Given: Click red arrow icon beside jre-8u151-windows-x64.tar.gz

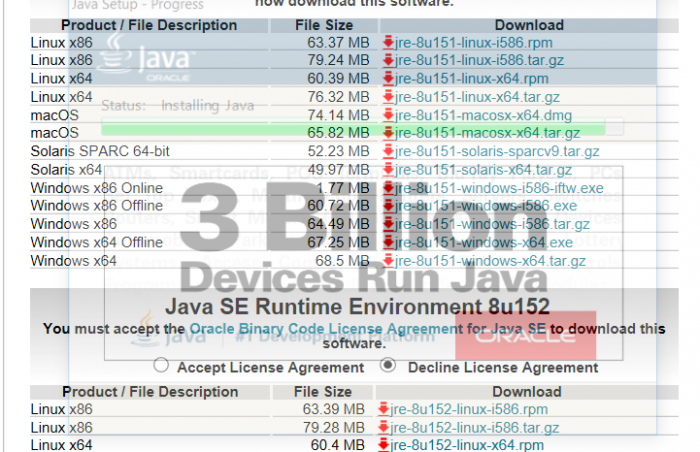Looking at the screenshot, I should pyautogui.click(x=388, y=260).
